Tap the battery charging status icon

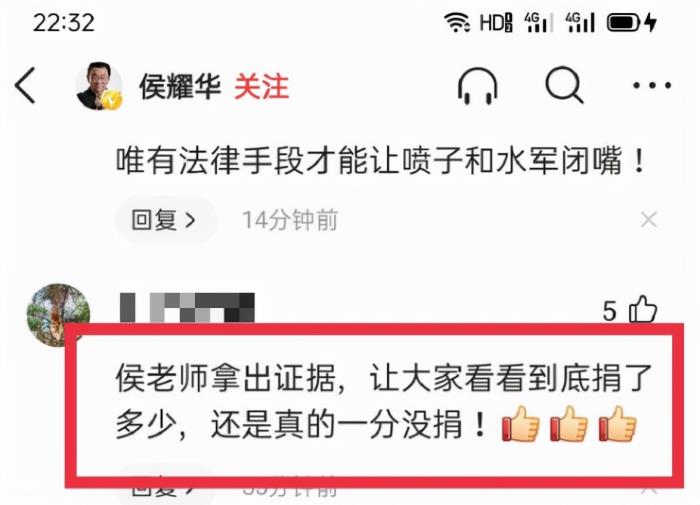(x=632, y=22)
